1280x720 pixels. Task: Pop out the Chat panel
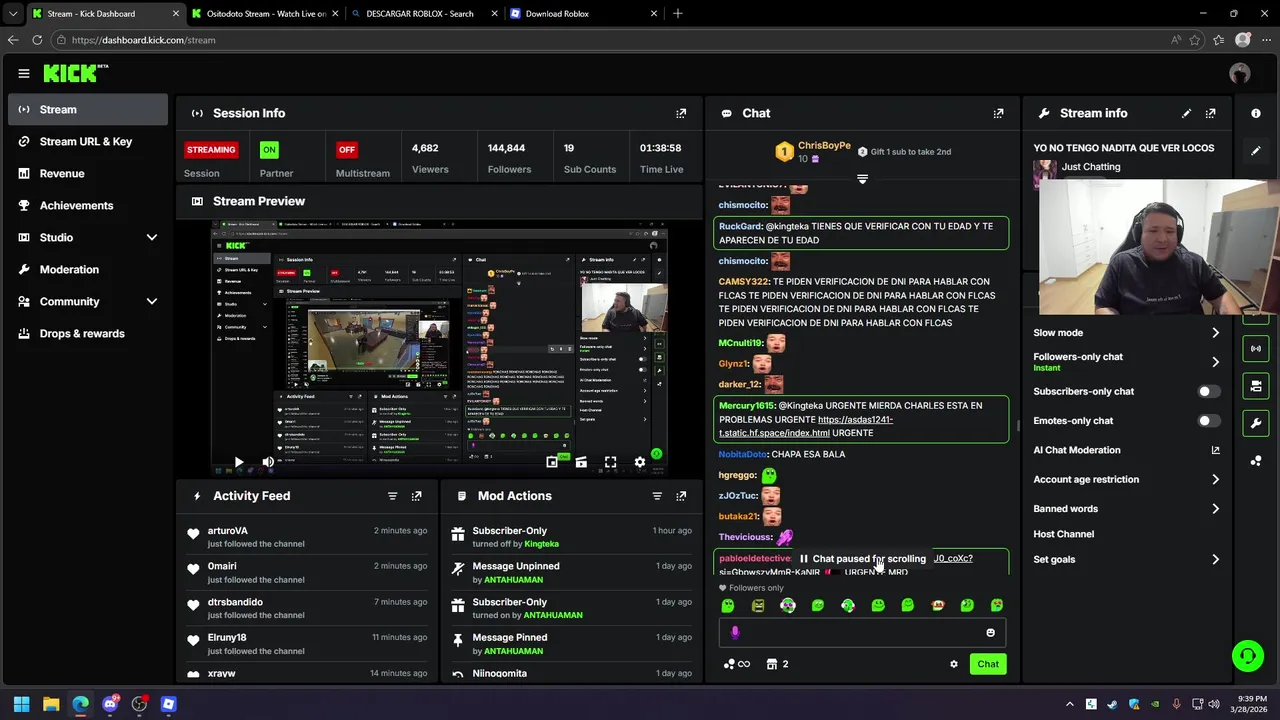tap(998, 113)
